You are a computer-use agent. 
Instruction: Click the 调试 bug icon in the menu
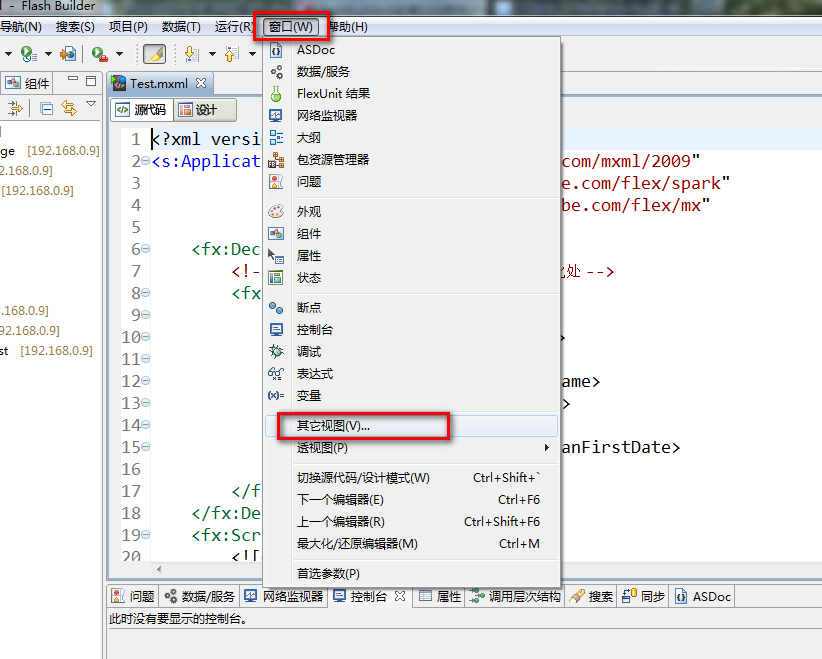pos(276,352)
